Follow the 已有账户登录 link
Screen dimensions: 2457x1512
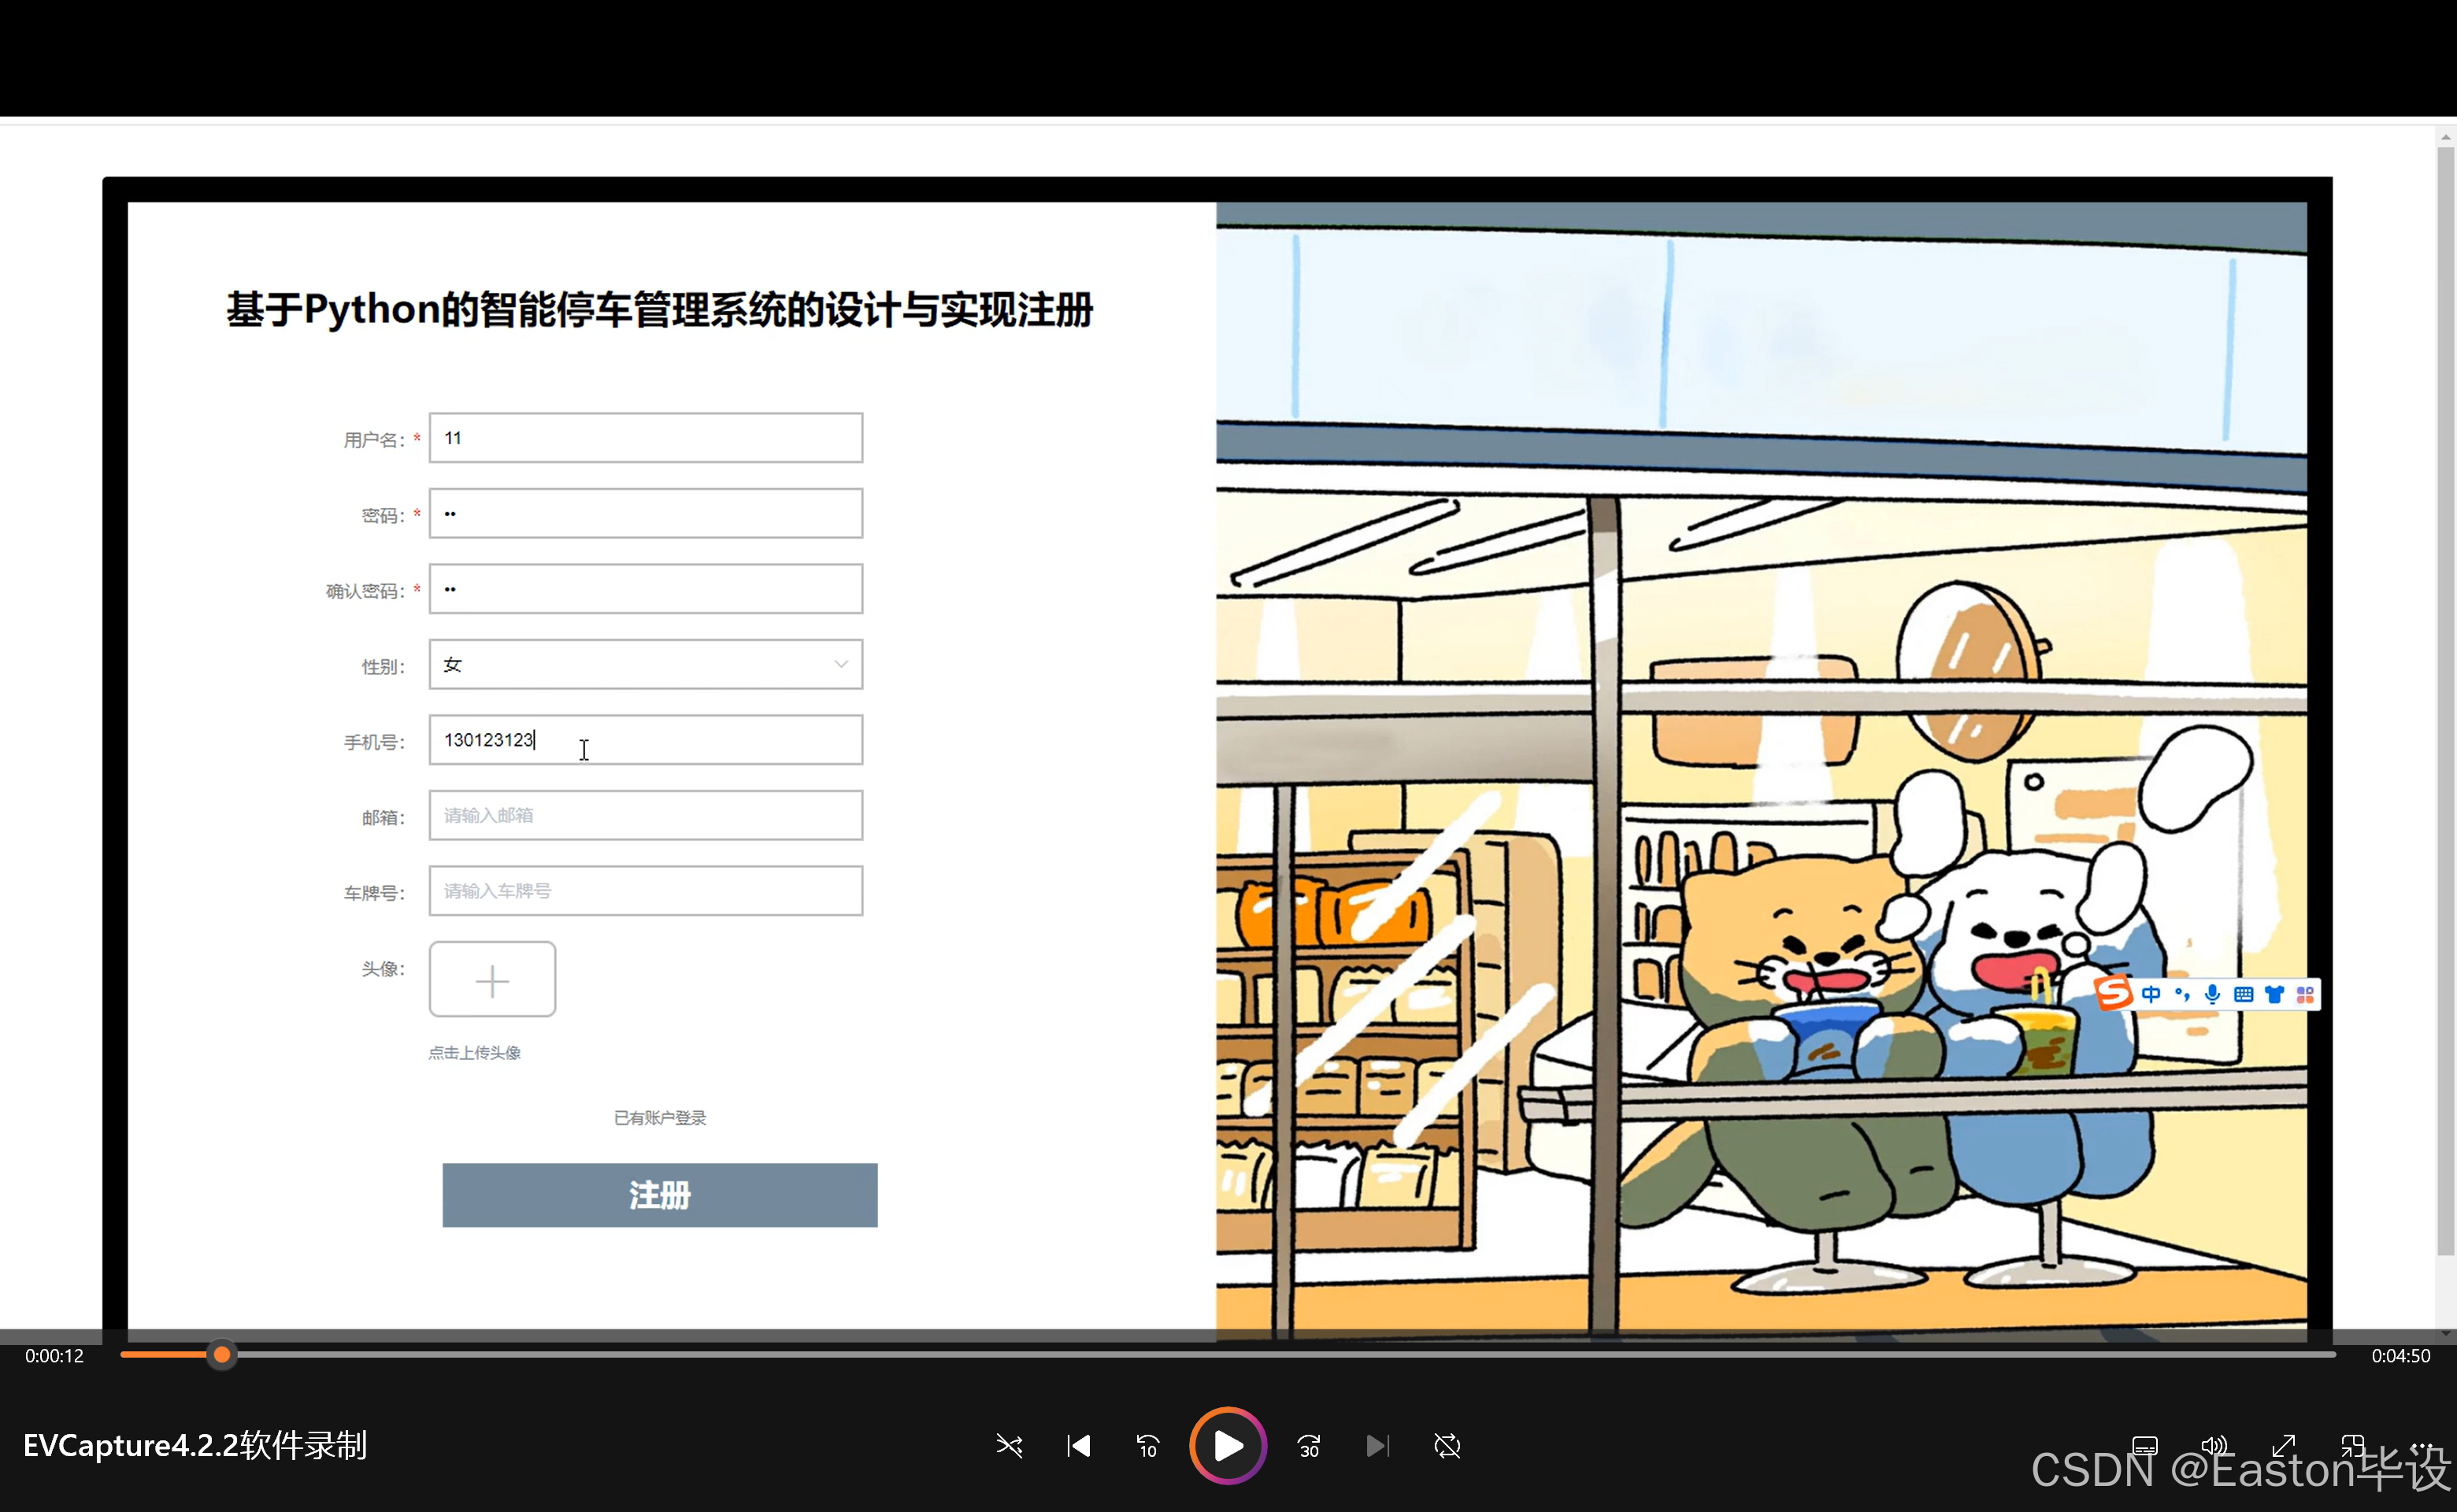point(660,1118)
